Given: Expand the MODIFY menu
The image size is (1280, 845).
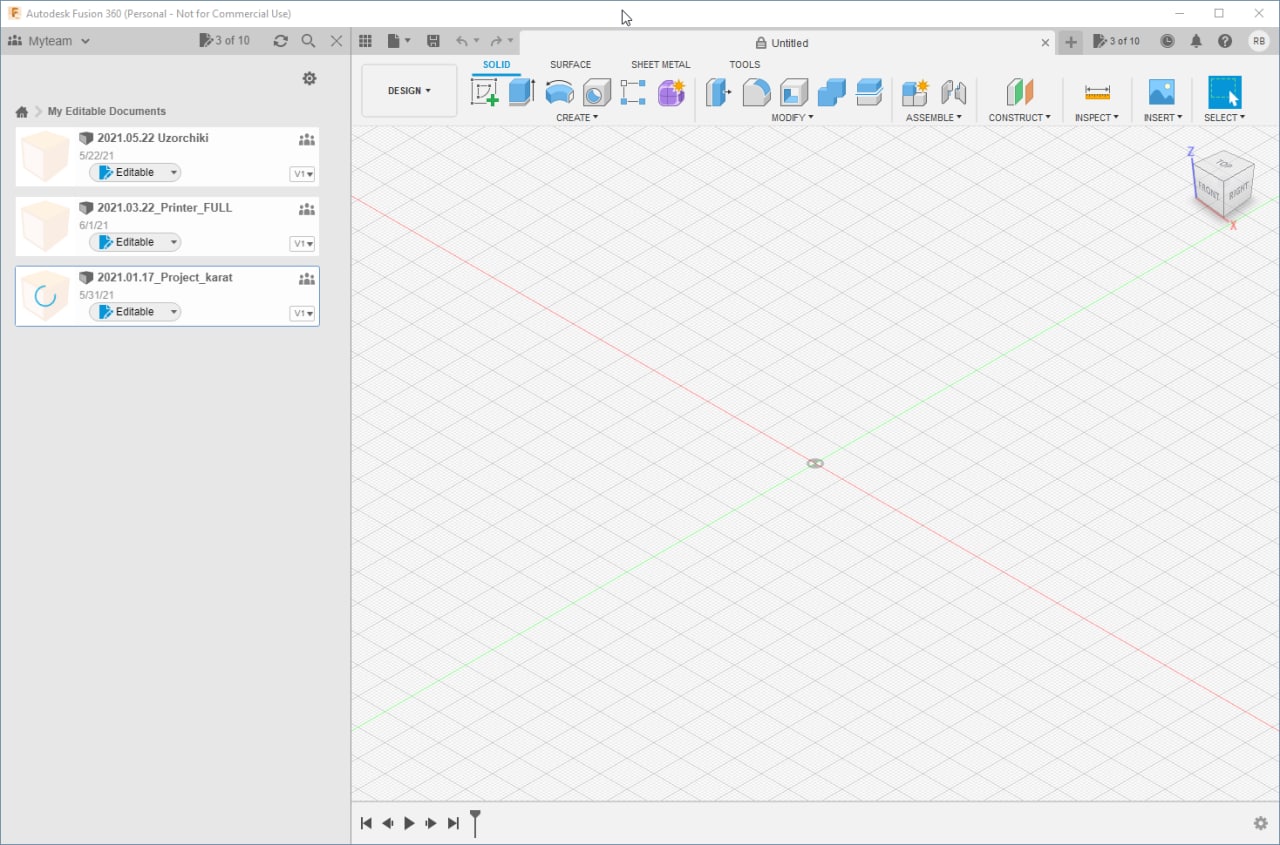Looking at the screenshot, I should [x=792, y=118].
